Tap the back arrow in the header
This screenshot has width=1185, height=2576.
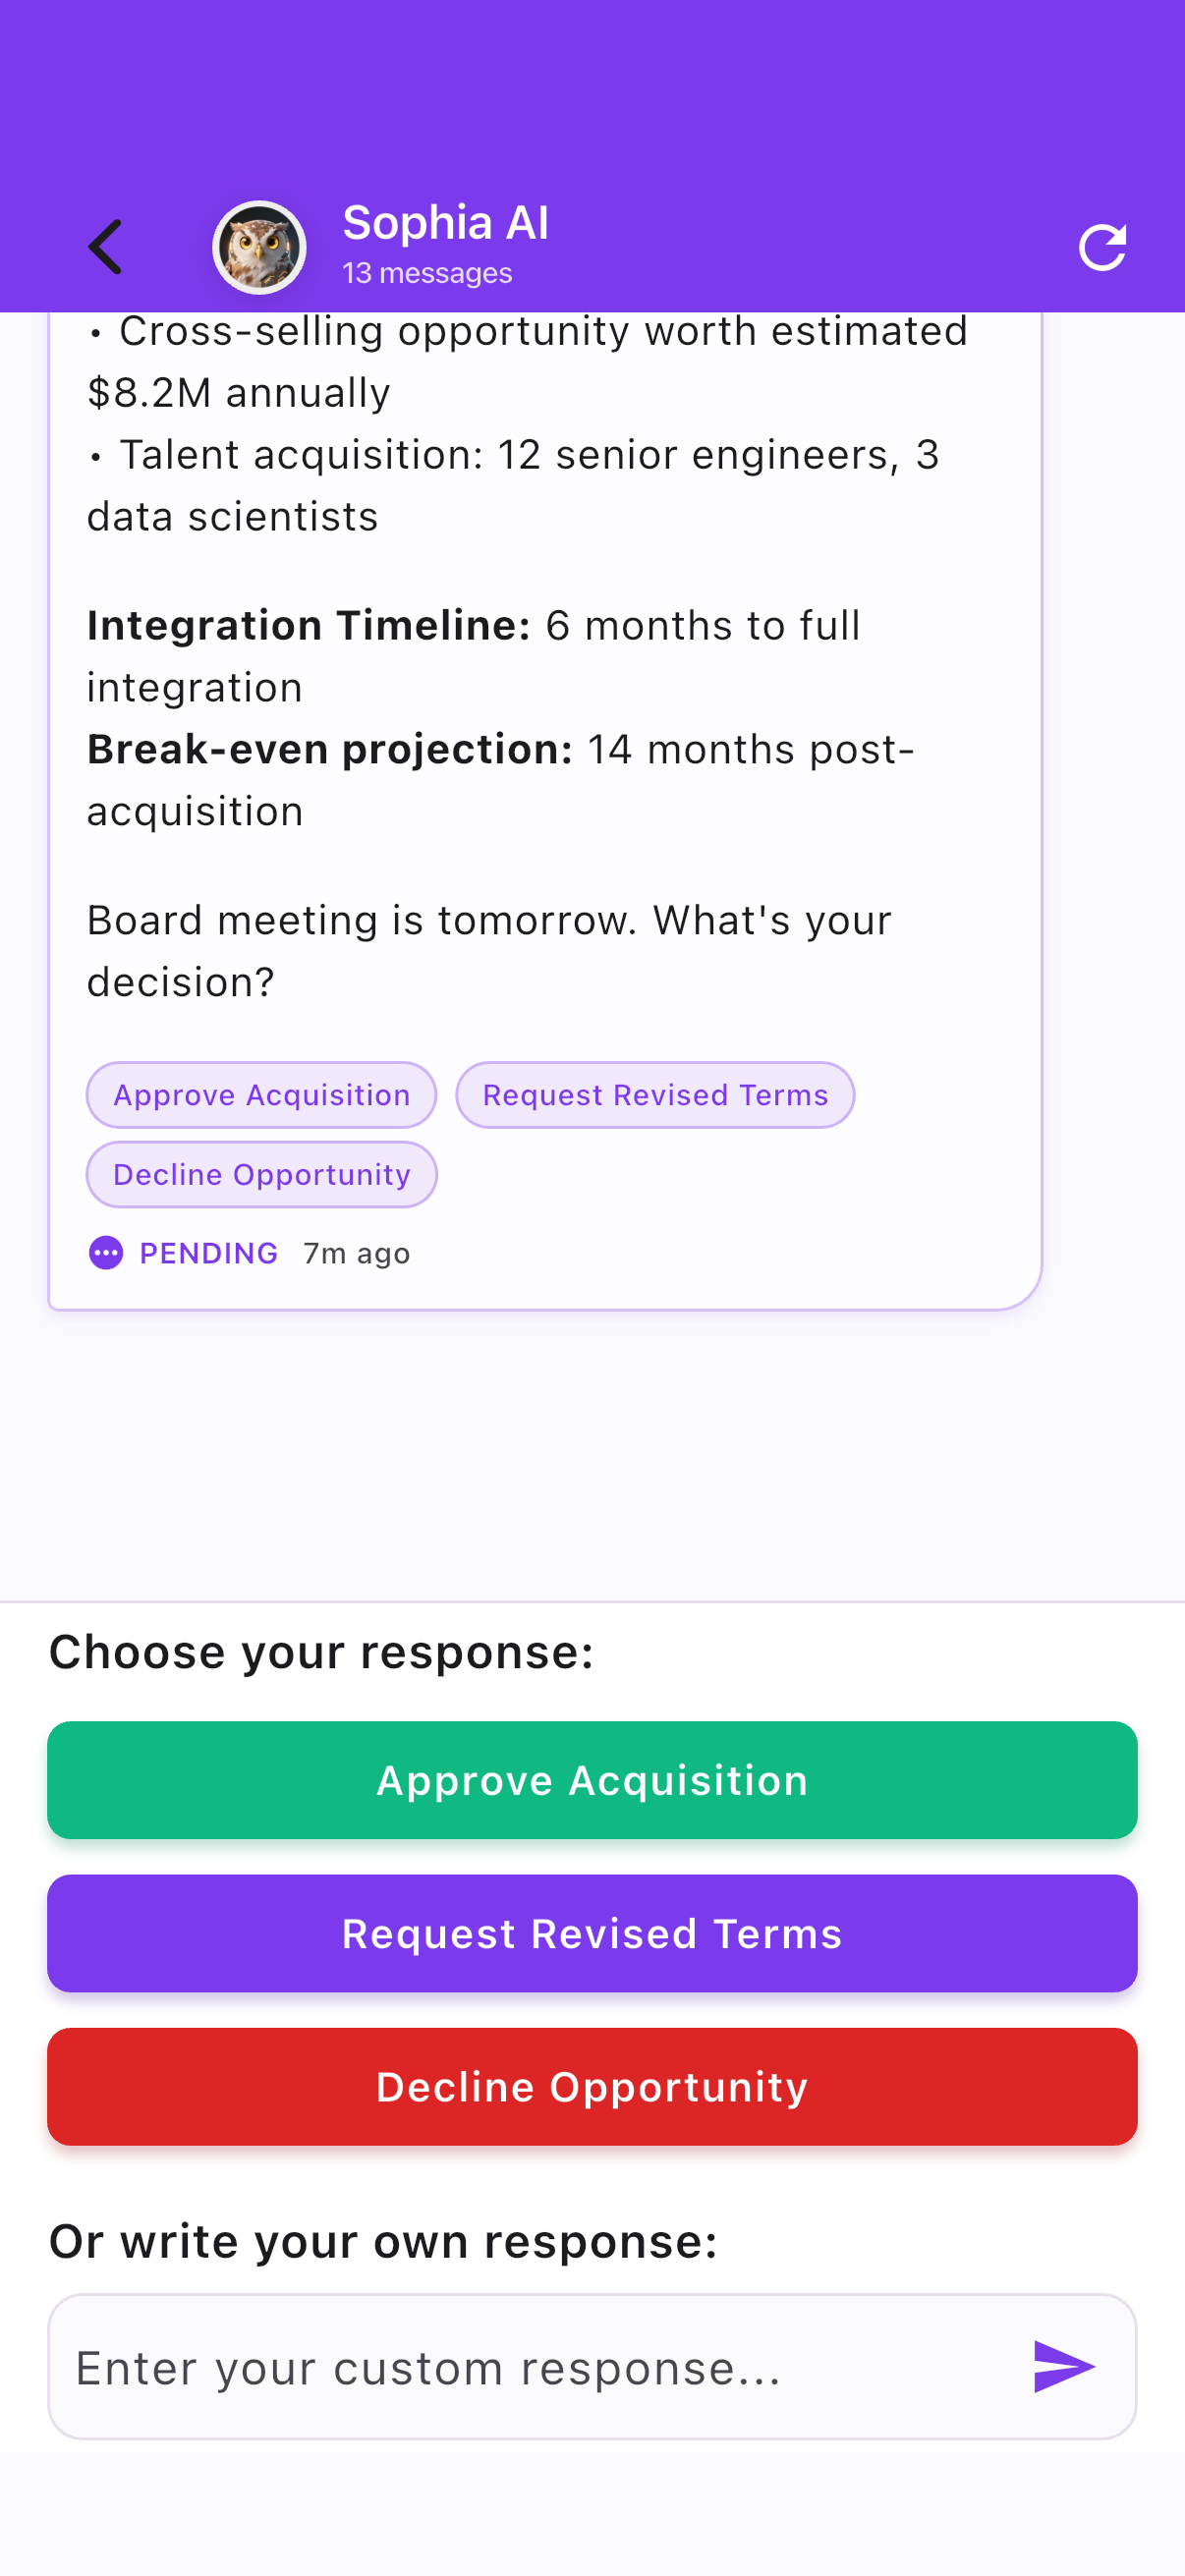point(104,246)
